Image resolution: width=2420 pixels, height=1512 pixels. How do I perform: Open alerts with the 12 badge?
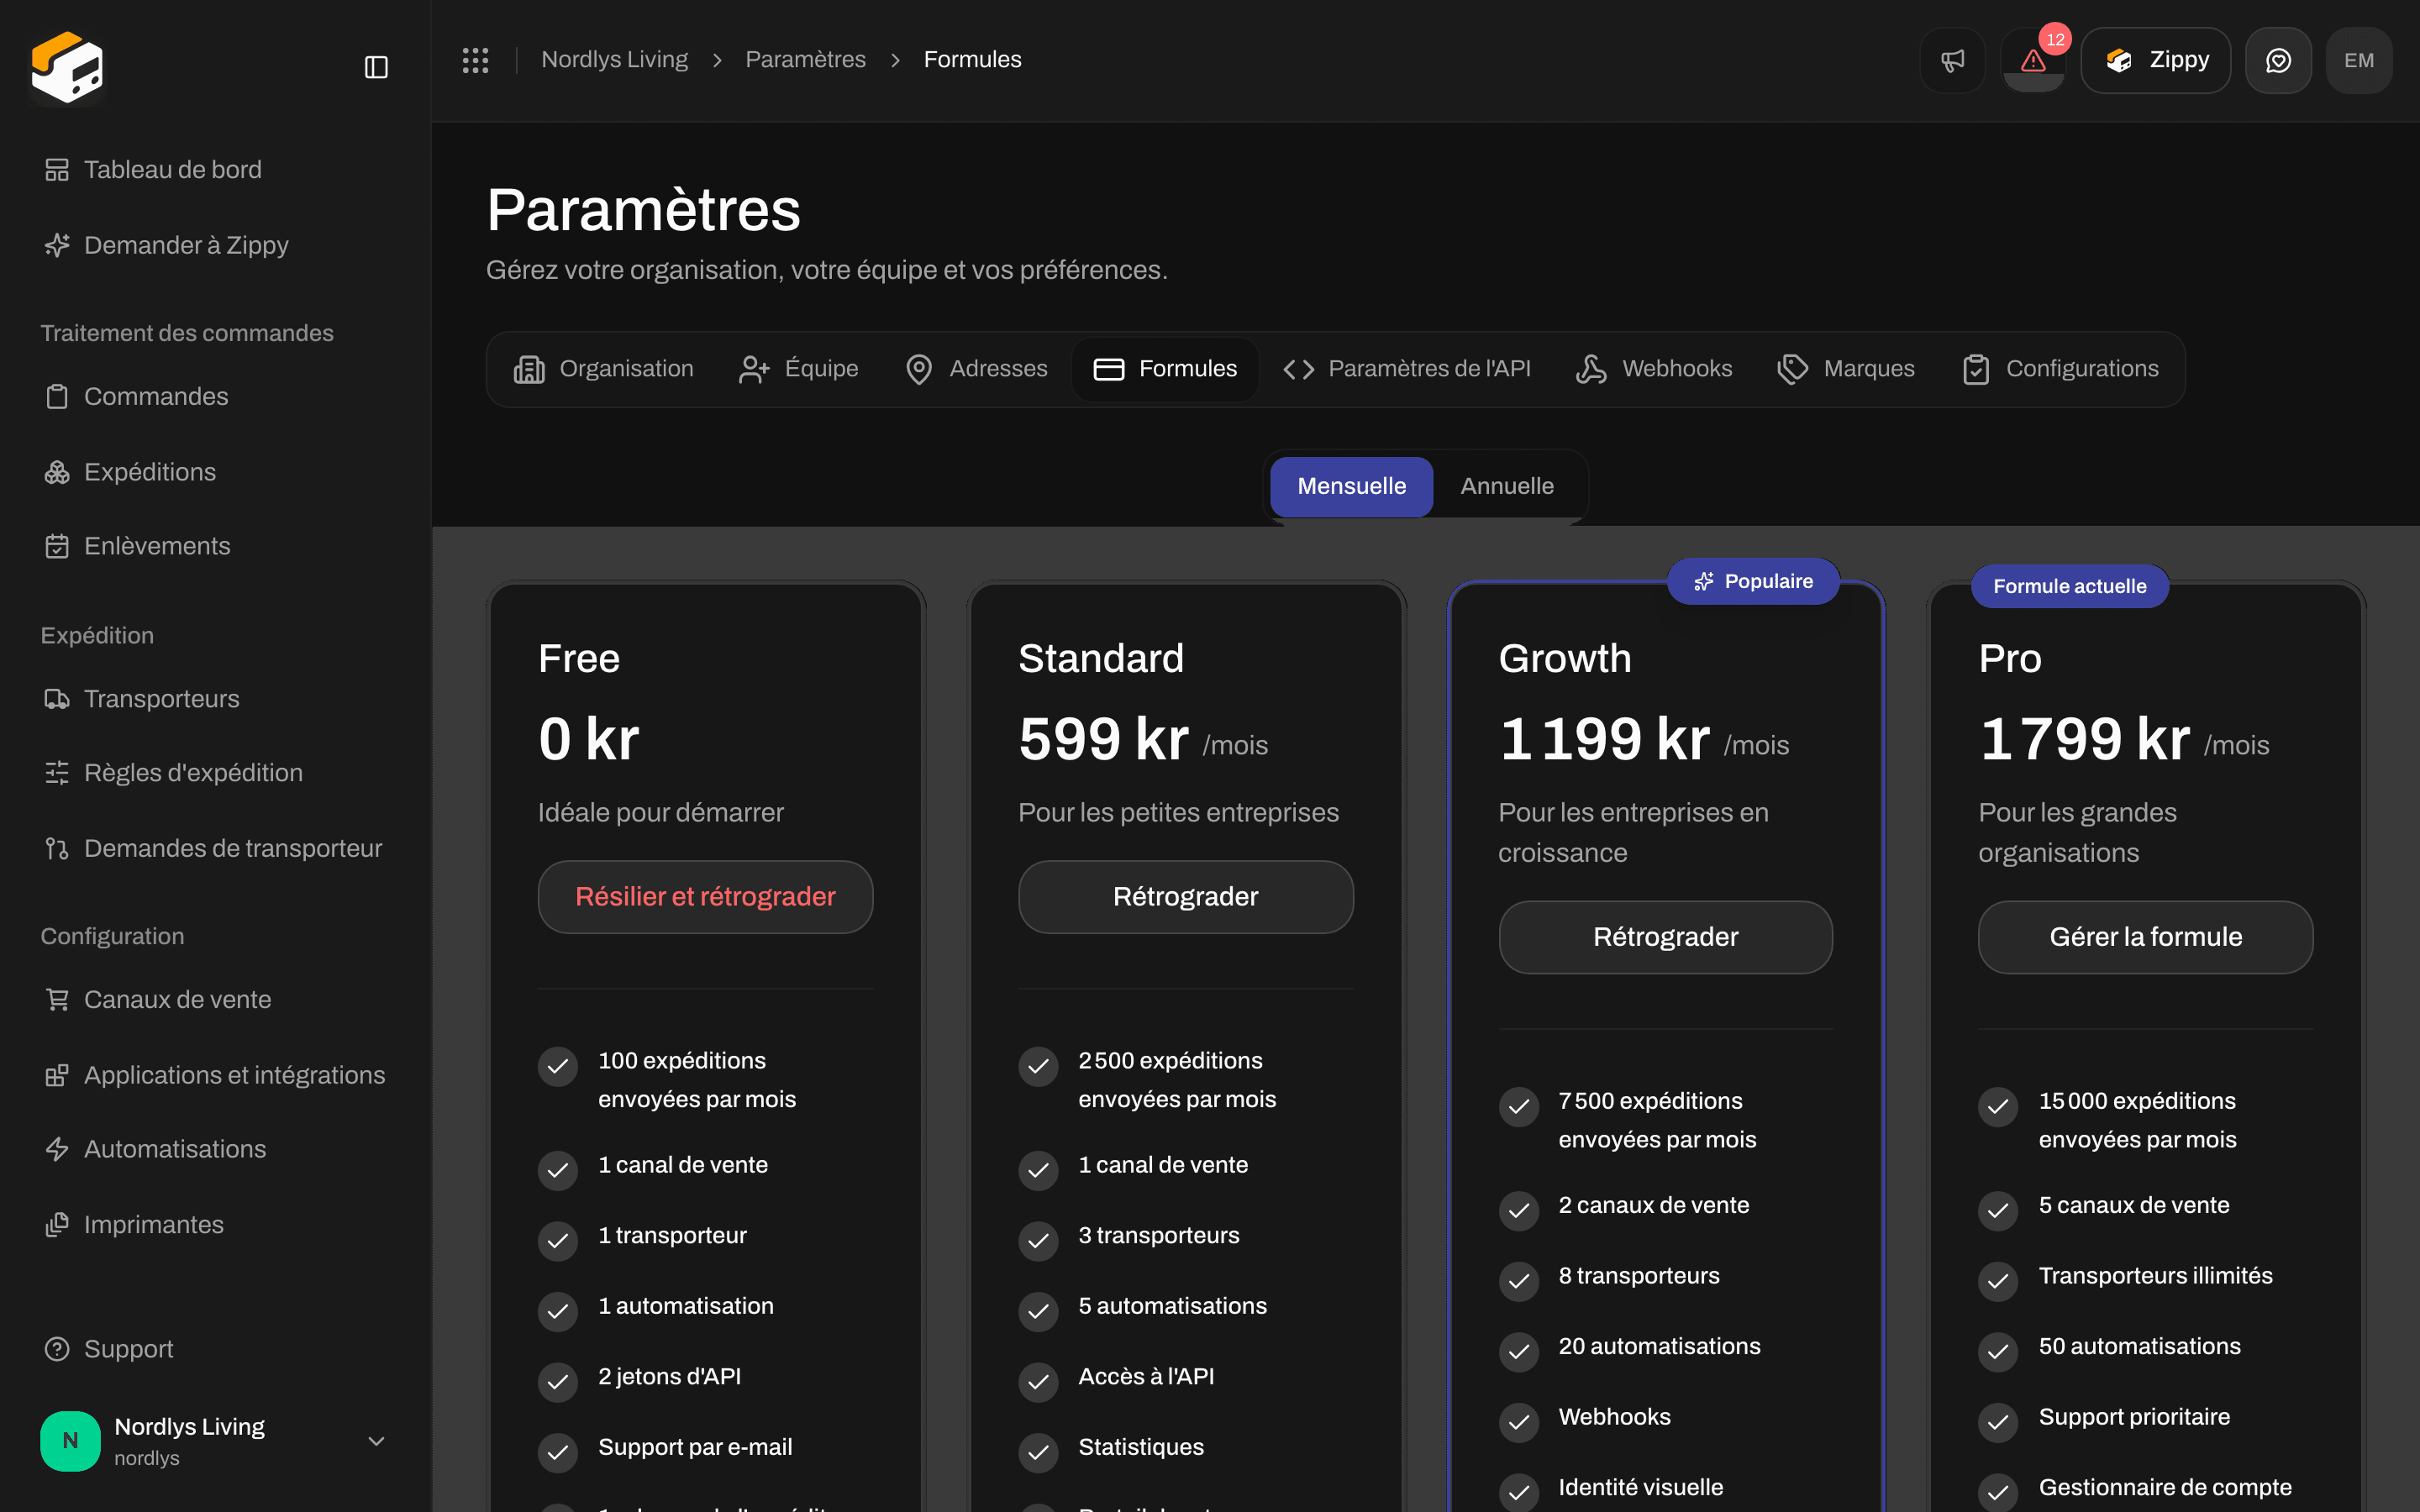pos(2033,60)
